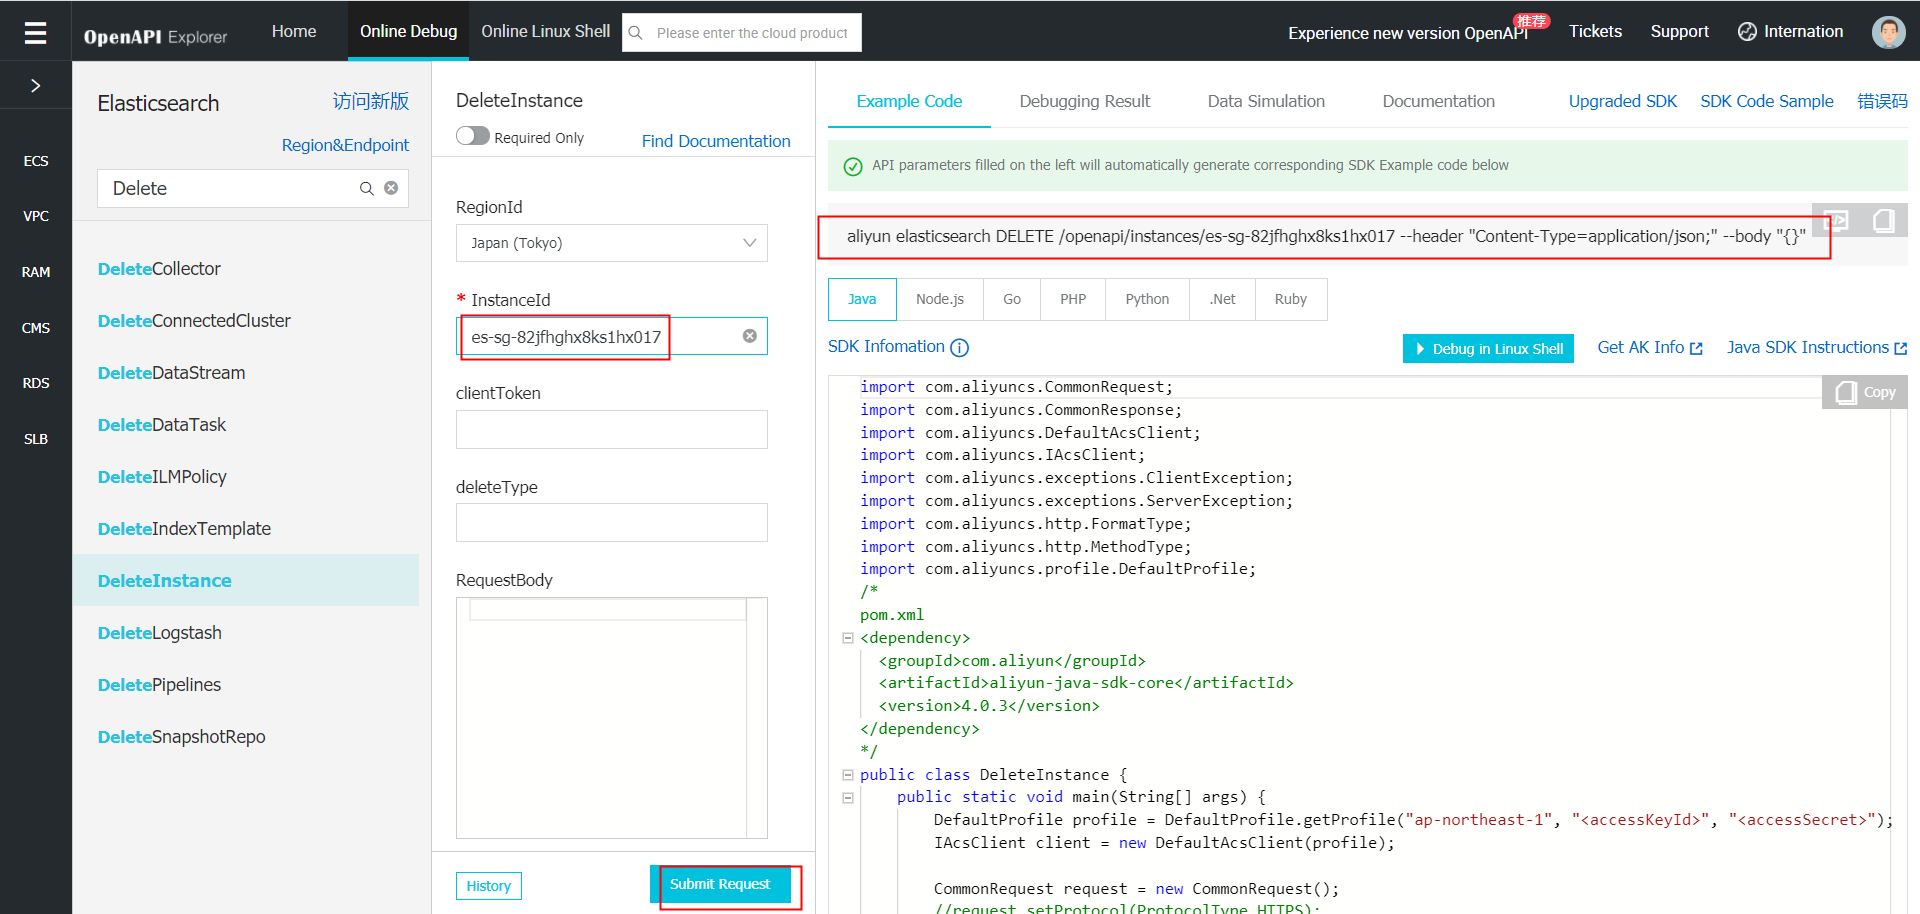Click the search magnifier in the Delete filter box

coord(367,188)
